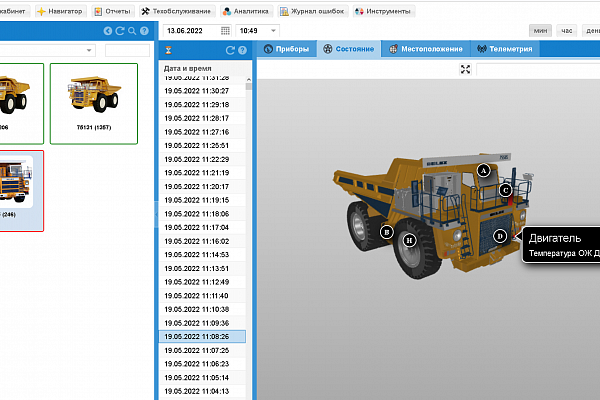Open help for date and time panel
Viewport: 600px width, 400px height.
click(x=242, y=50)
